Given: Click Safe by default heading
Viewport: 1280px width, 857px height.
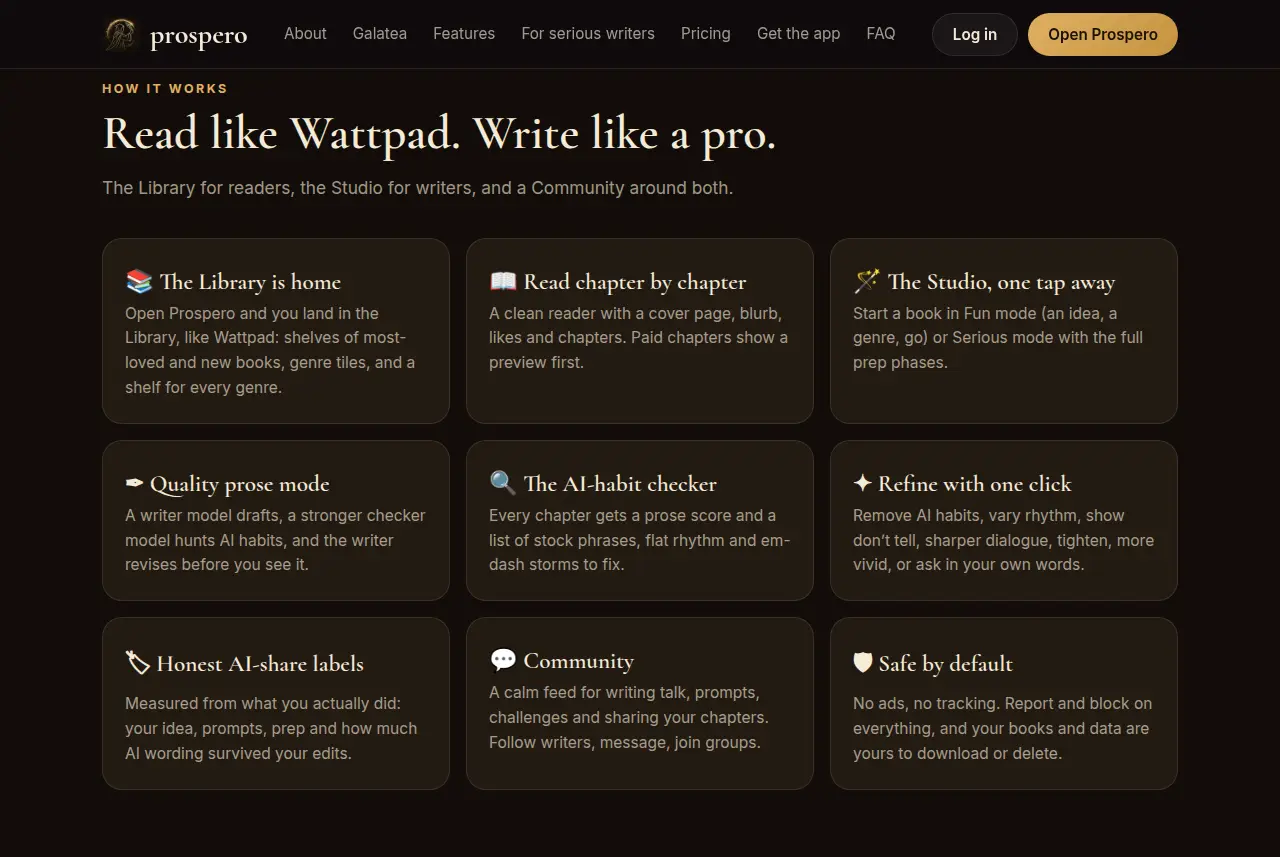Looking at the screenshot, I should (x=946, y=663).
